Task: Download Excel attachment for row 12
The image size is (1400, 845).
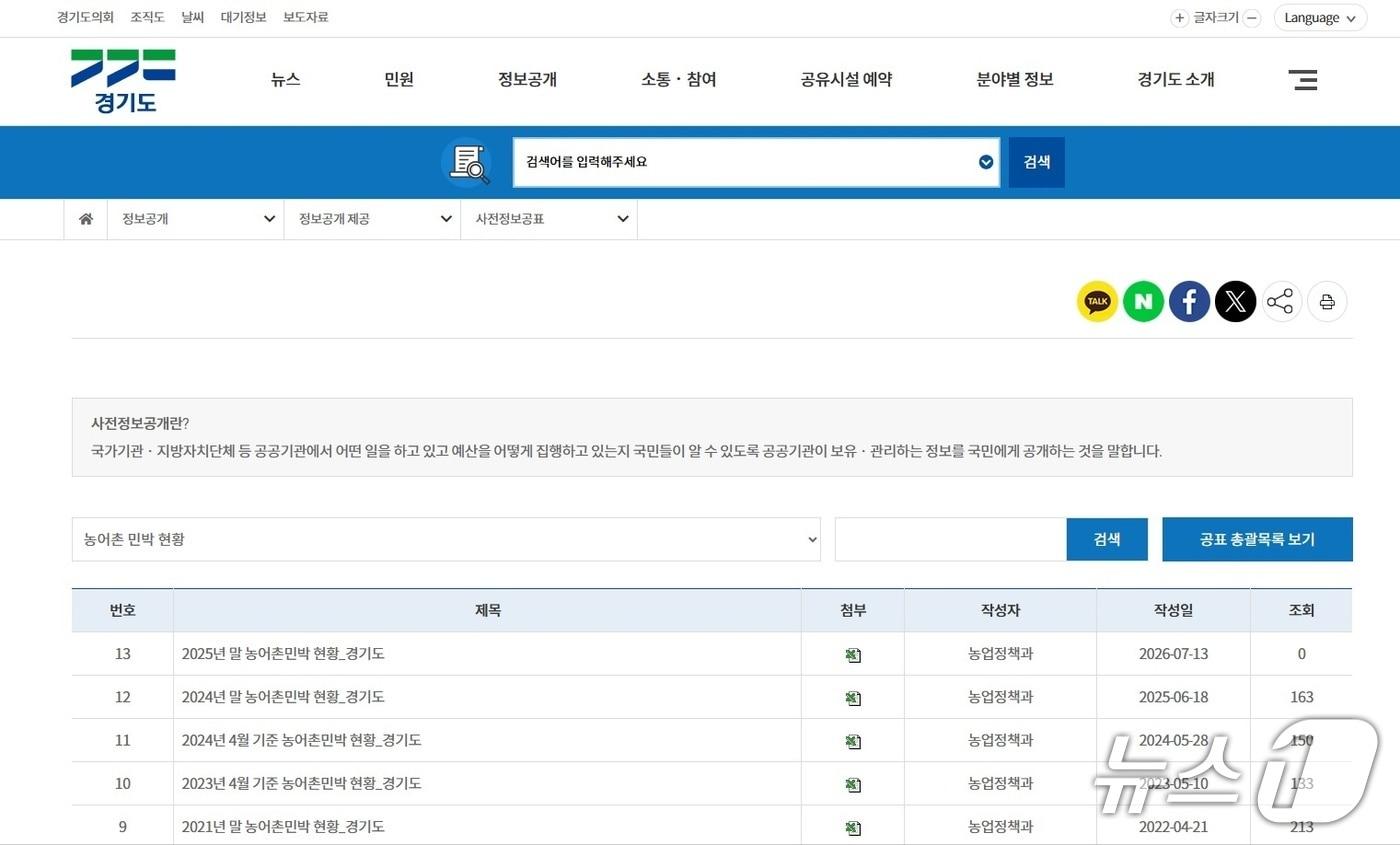Action: (x=853, y=698)
